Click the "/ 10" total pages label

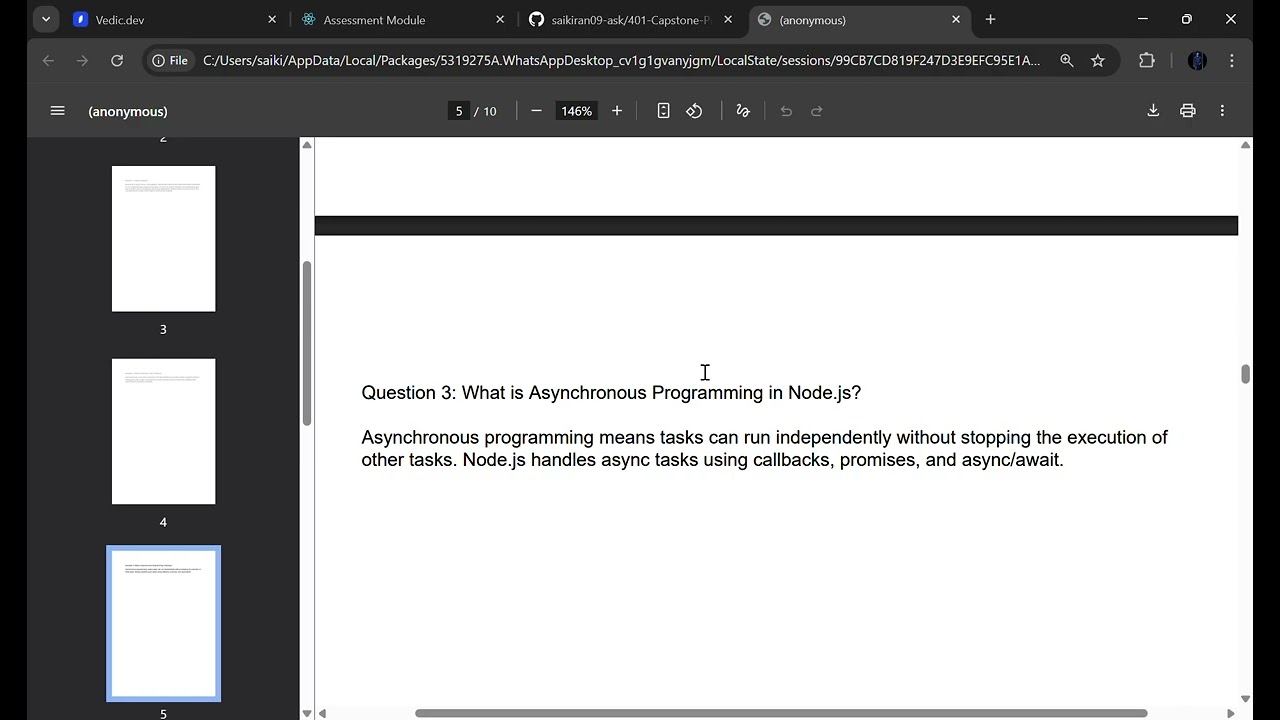(485, 111)
